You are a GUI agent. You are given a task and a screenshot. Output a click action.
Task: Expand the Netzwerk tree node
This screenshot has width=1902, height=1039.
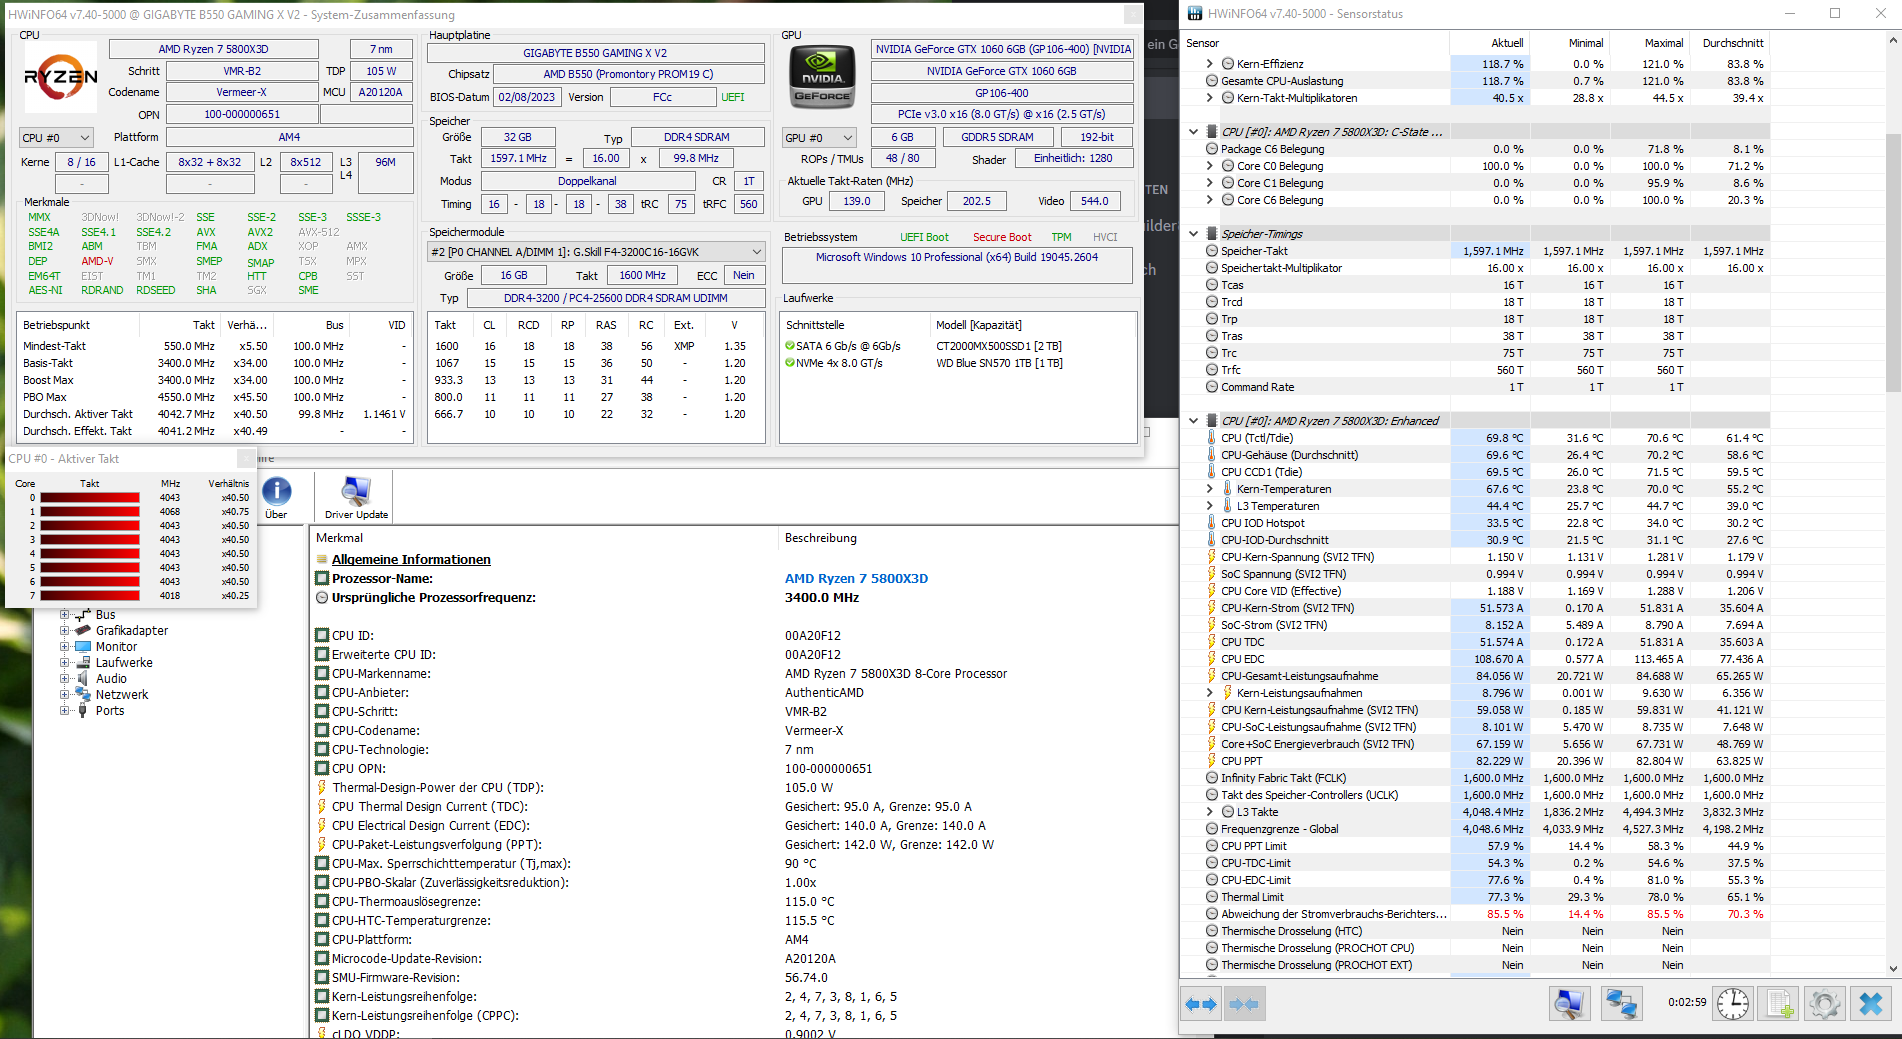pyautogui.click(x=65, y=694)
